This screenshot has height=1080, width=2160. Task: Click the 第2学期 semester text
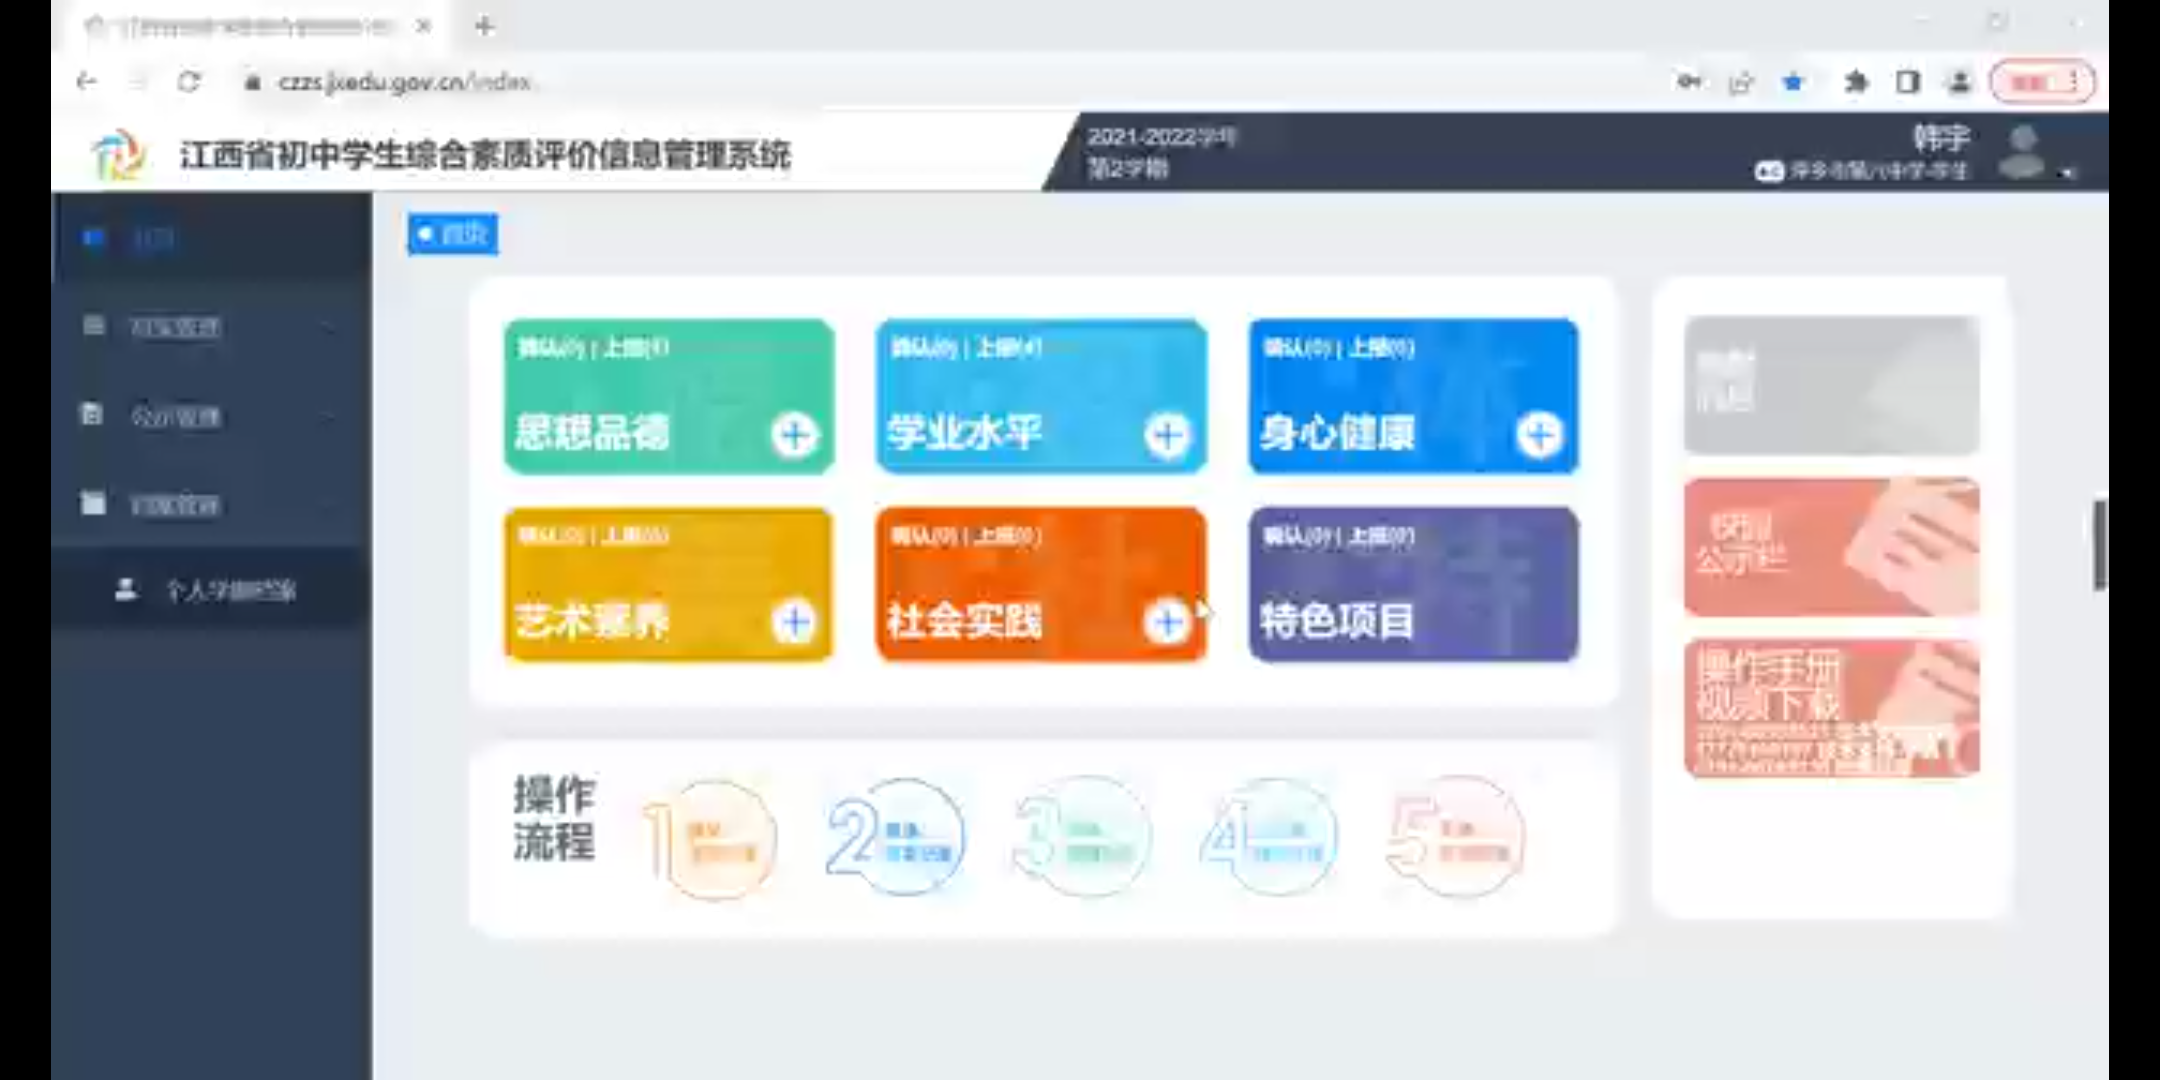click(1128, 168)
